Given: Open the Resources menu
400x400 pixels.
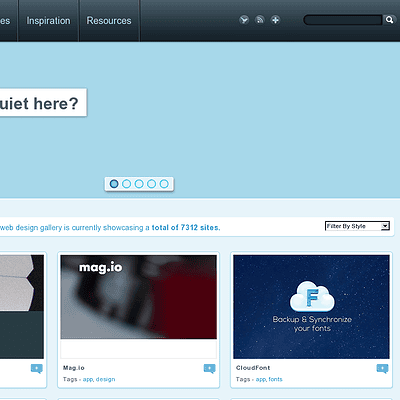Looking at the screenshot, I should (x=109, y=21).
